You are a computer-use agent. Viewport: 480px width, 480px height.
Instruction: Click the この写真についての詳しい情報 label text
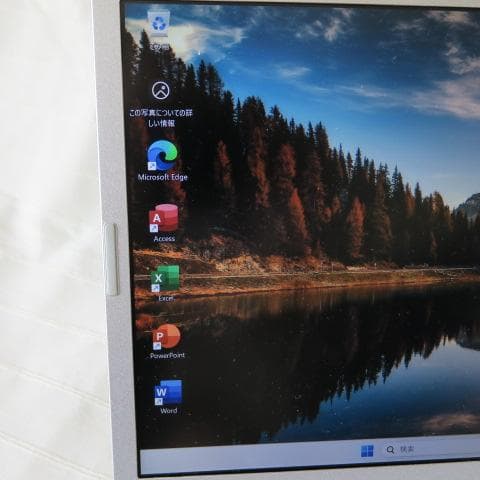[x=161, y=118]
